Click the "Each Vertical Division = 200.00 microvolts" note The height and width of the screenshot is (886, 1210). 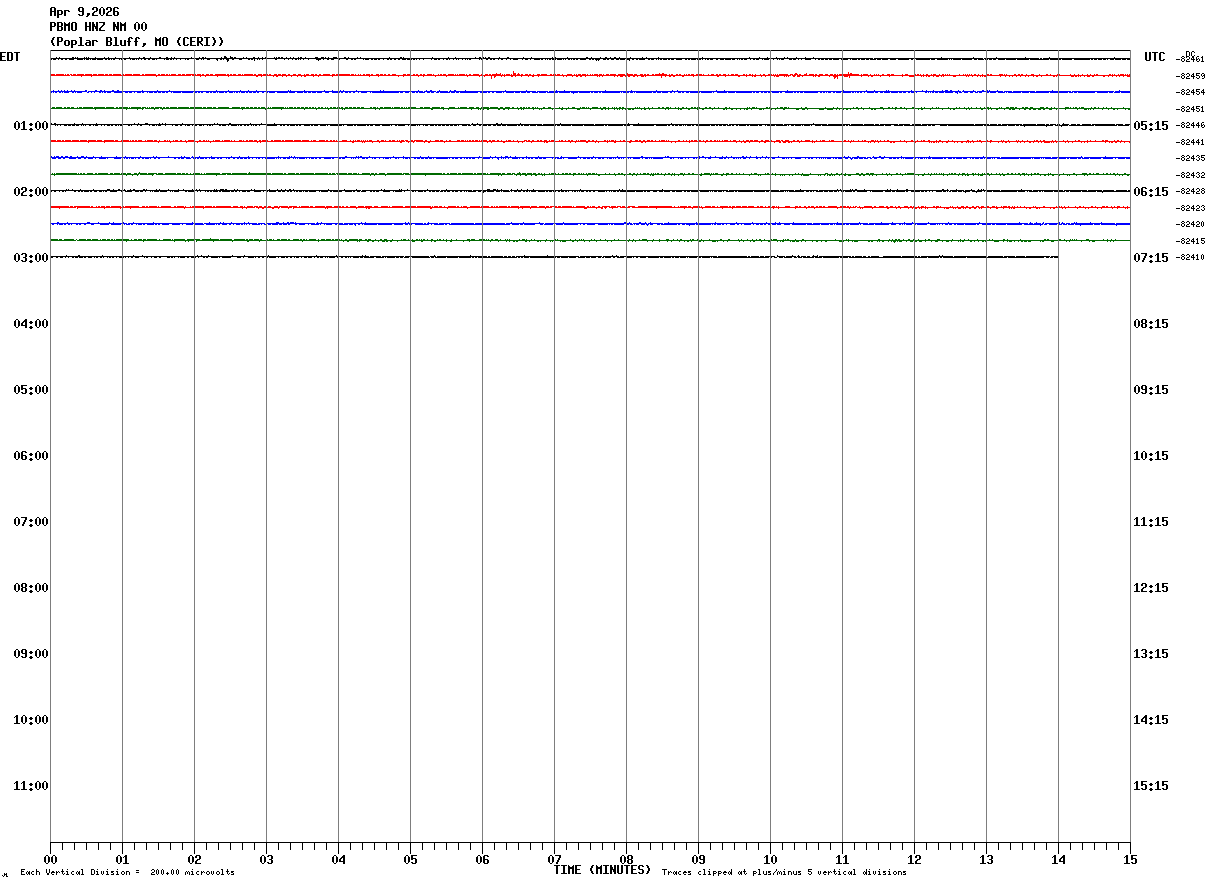[127, 873]
